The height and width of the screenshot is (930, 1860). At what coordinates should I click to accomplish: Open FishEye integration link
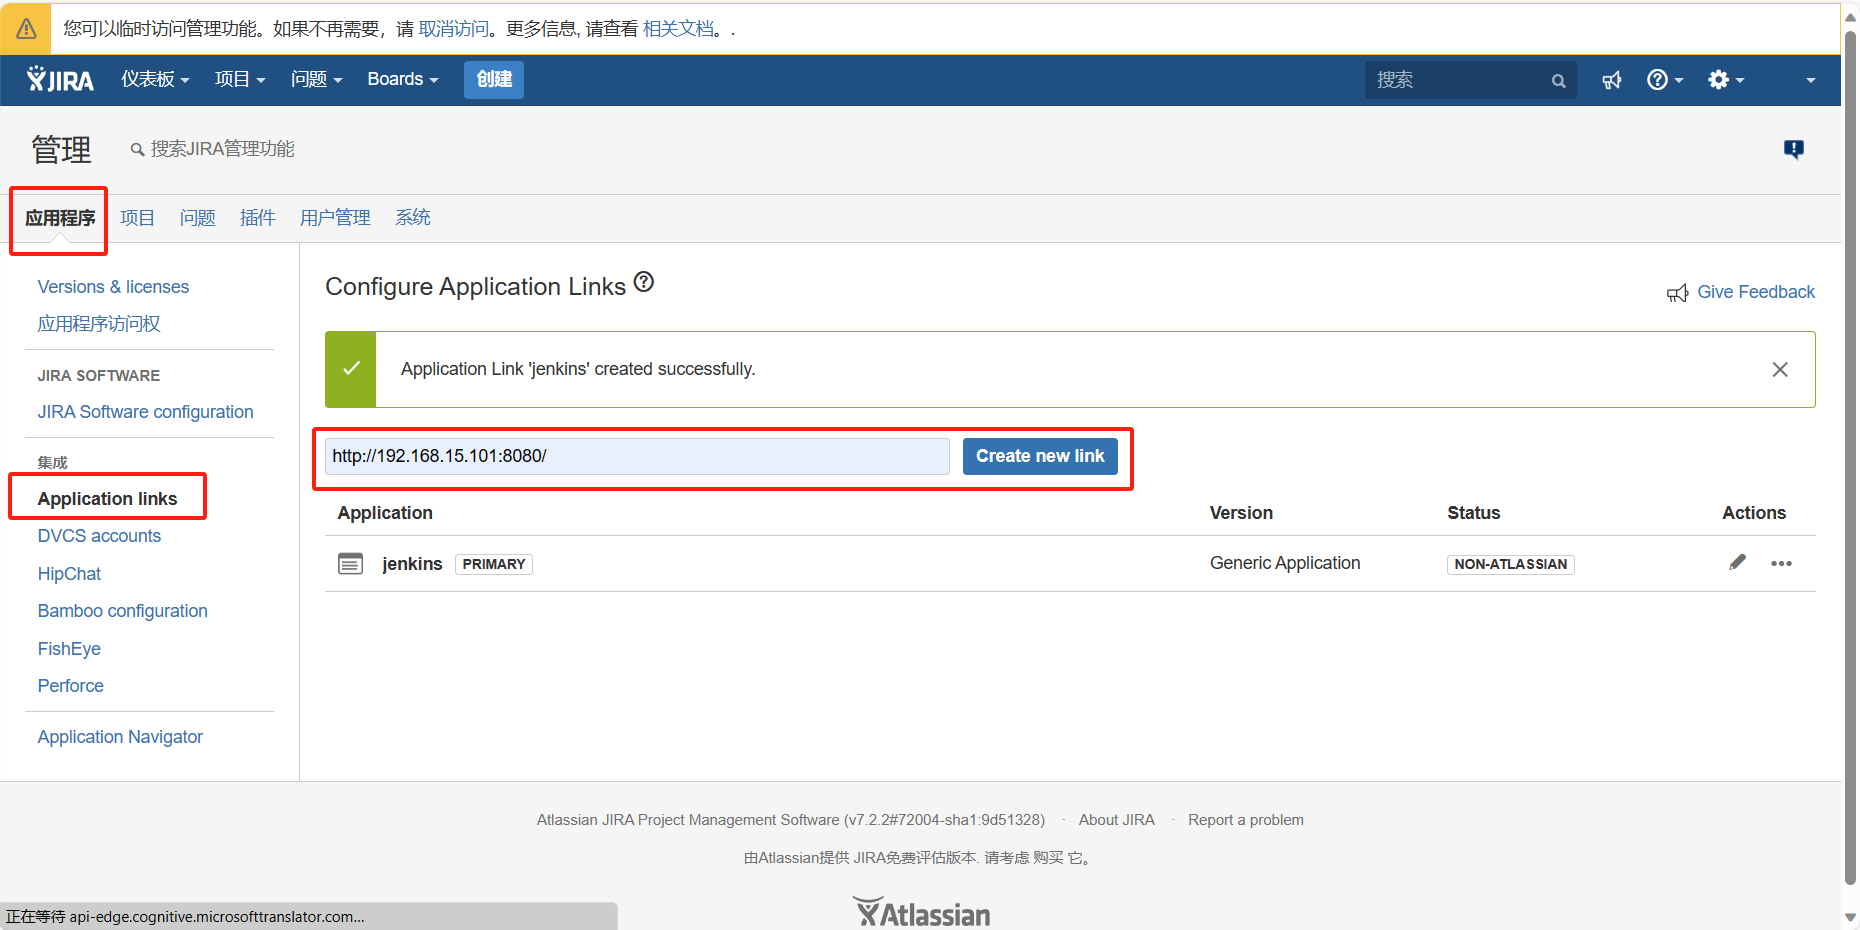[x=69, y=649]
